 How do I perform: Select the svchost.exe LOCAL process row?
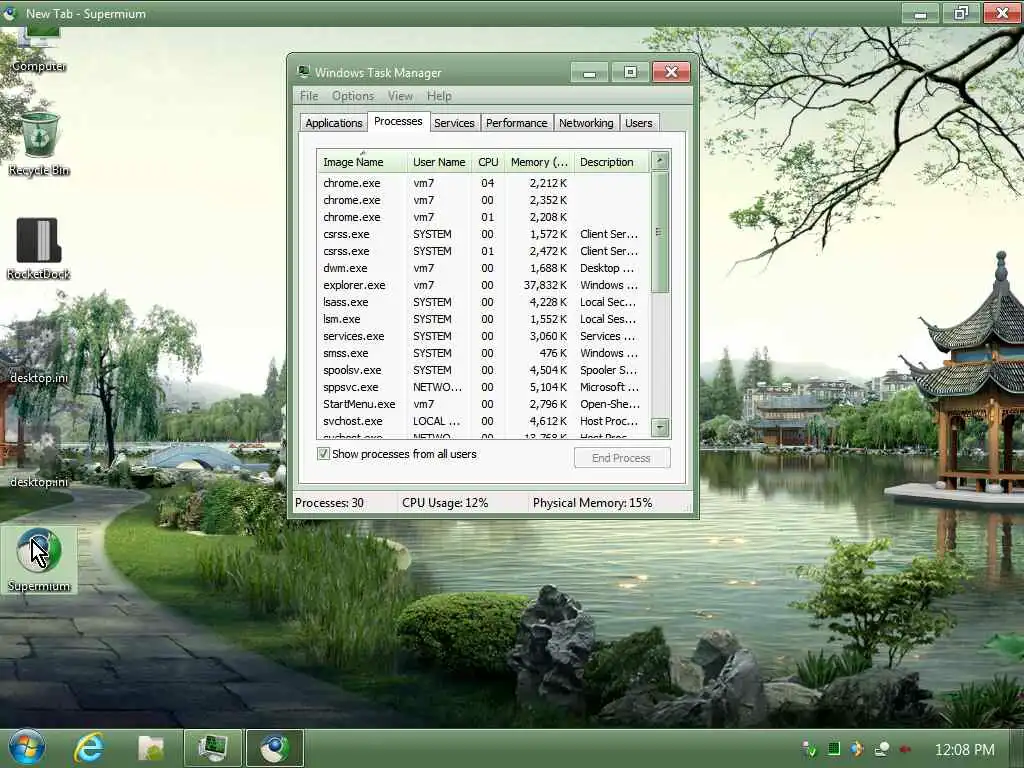483,421
